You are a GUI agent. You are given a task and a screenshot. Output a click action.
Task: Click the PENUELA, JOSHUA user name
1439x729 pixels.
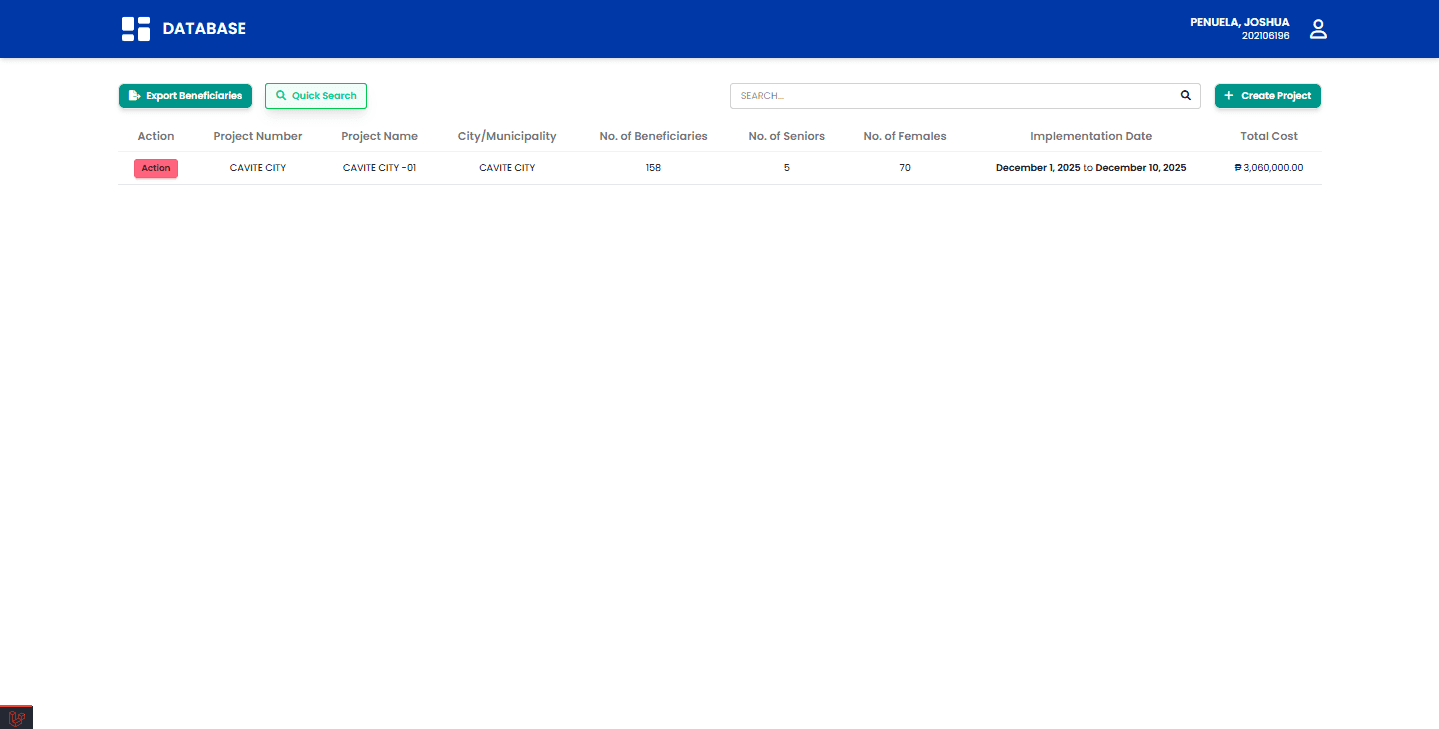(1240, 22)
